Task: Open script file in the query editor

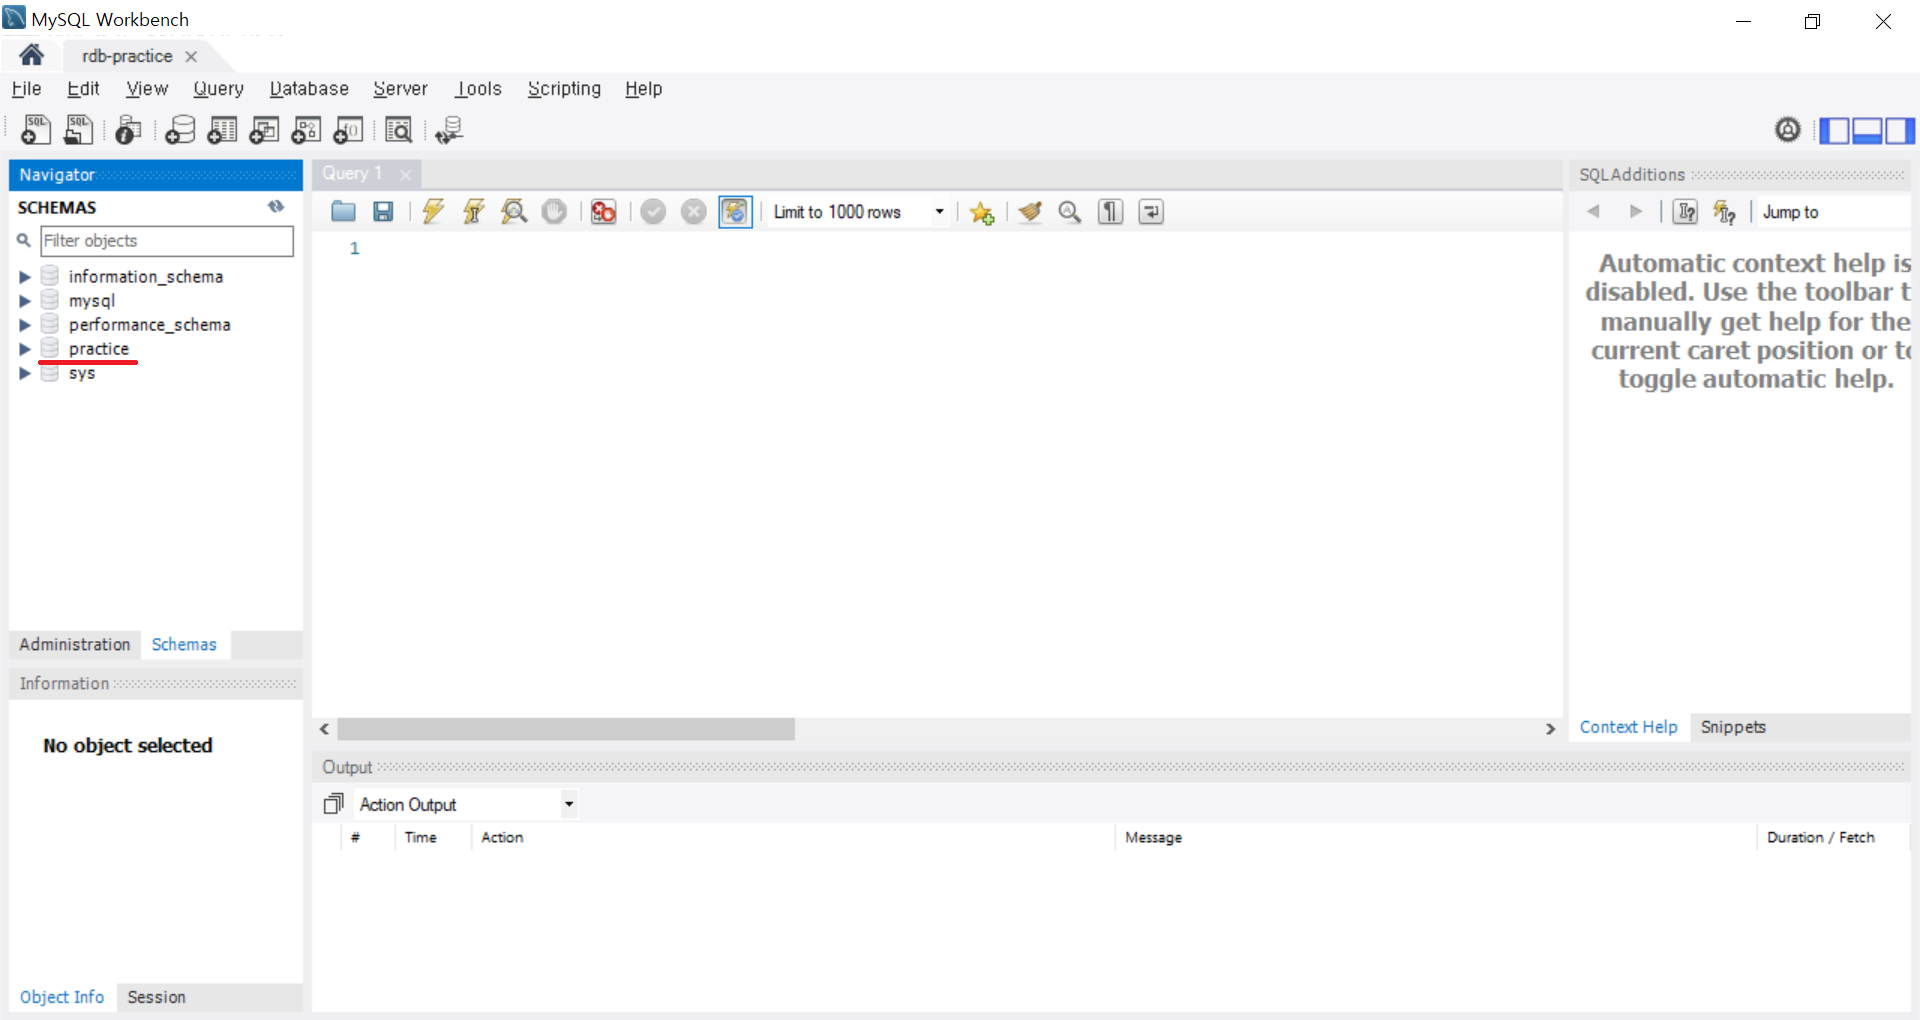Action: click(343, 212)
